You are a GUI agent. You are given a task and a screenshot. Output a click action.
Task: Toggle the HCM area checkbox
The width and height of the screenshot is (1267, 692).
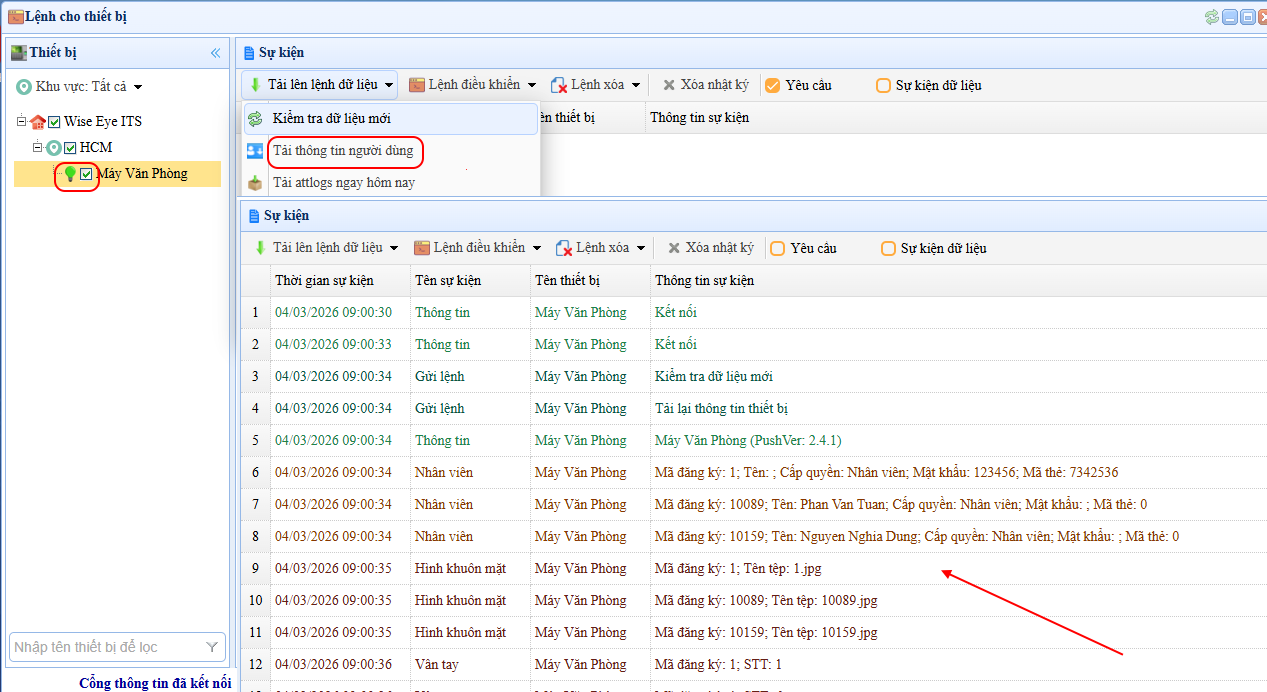click(71, 148)
